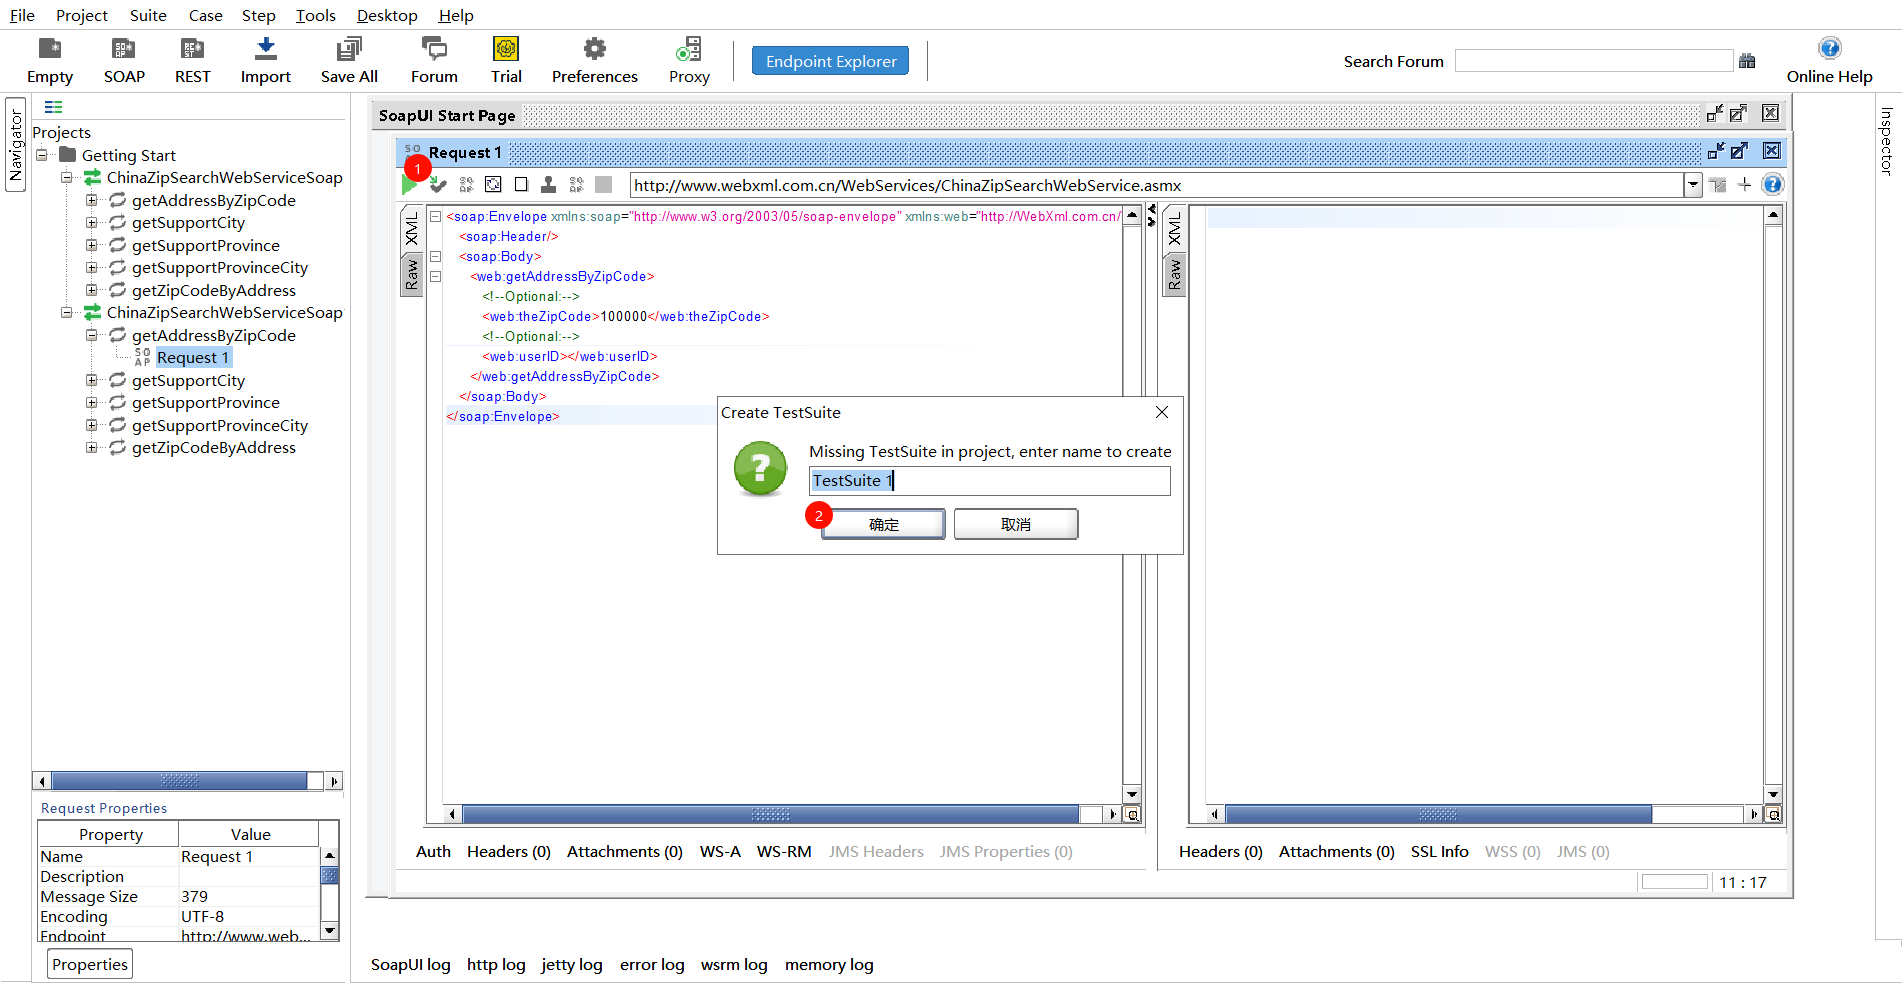Open Preferences with the gear icon
The width and height of the screenshot is (1902, 983).
(595, 60)
